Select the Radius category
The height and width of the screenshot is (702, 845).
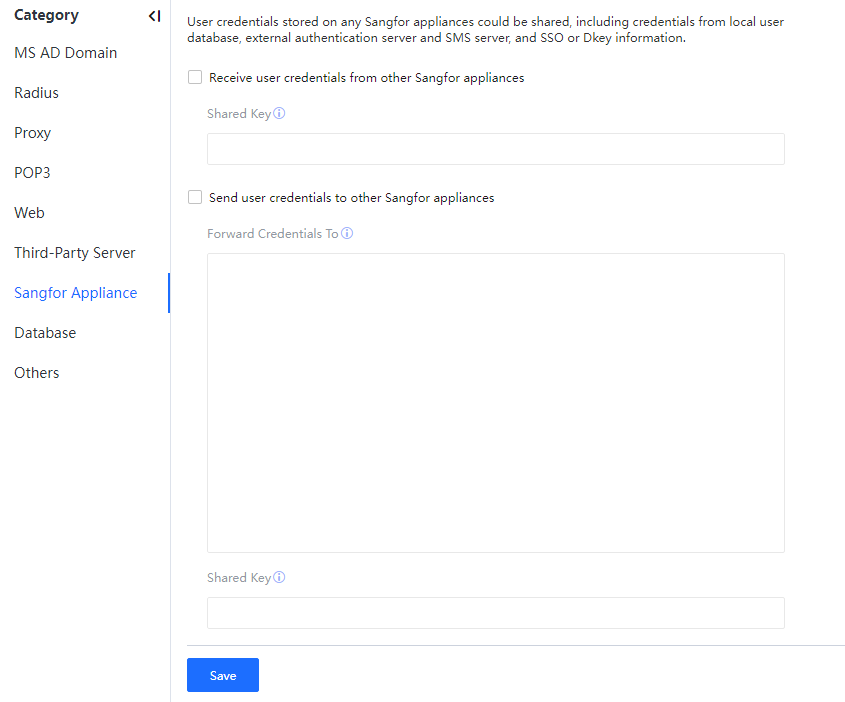click(x=36, y=93)
